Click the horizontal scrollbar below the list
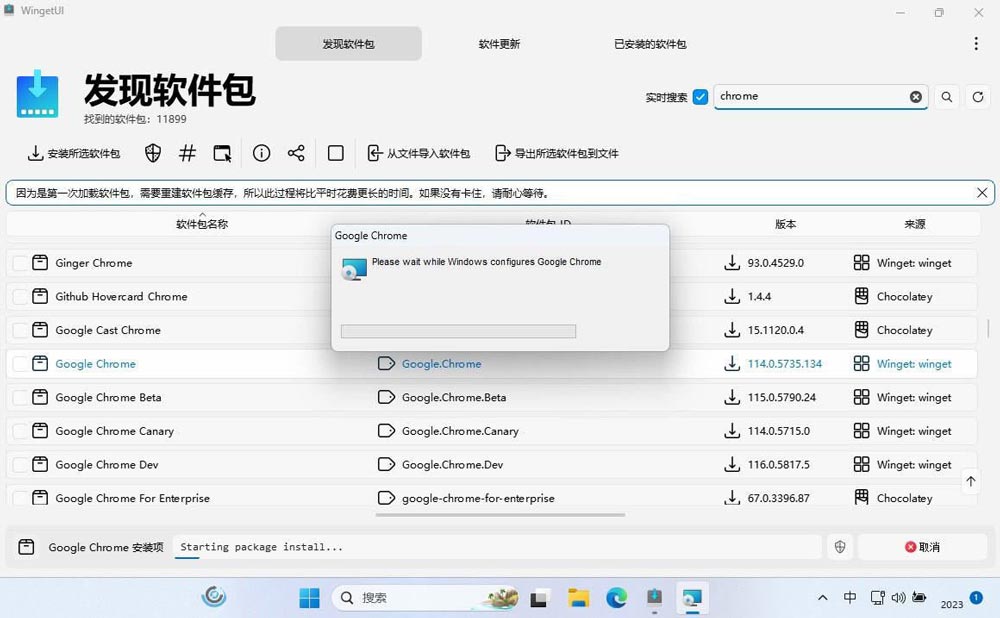 pyautogui.click(x=501, y=515)
